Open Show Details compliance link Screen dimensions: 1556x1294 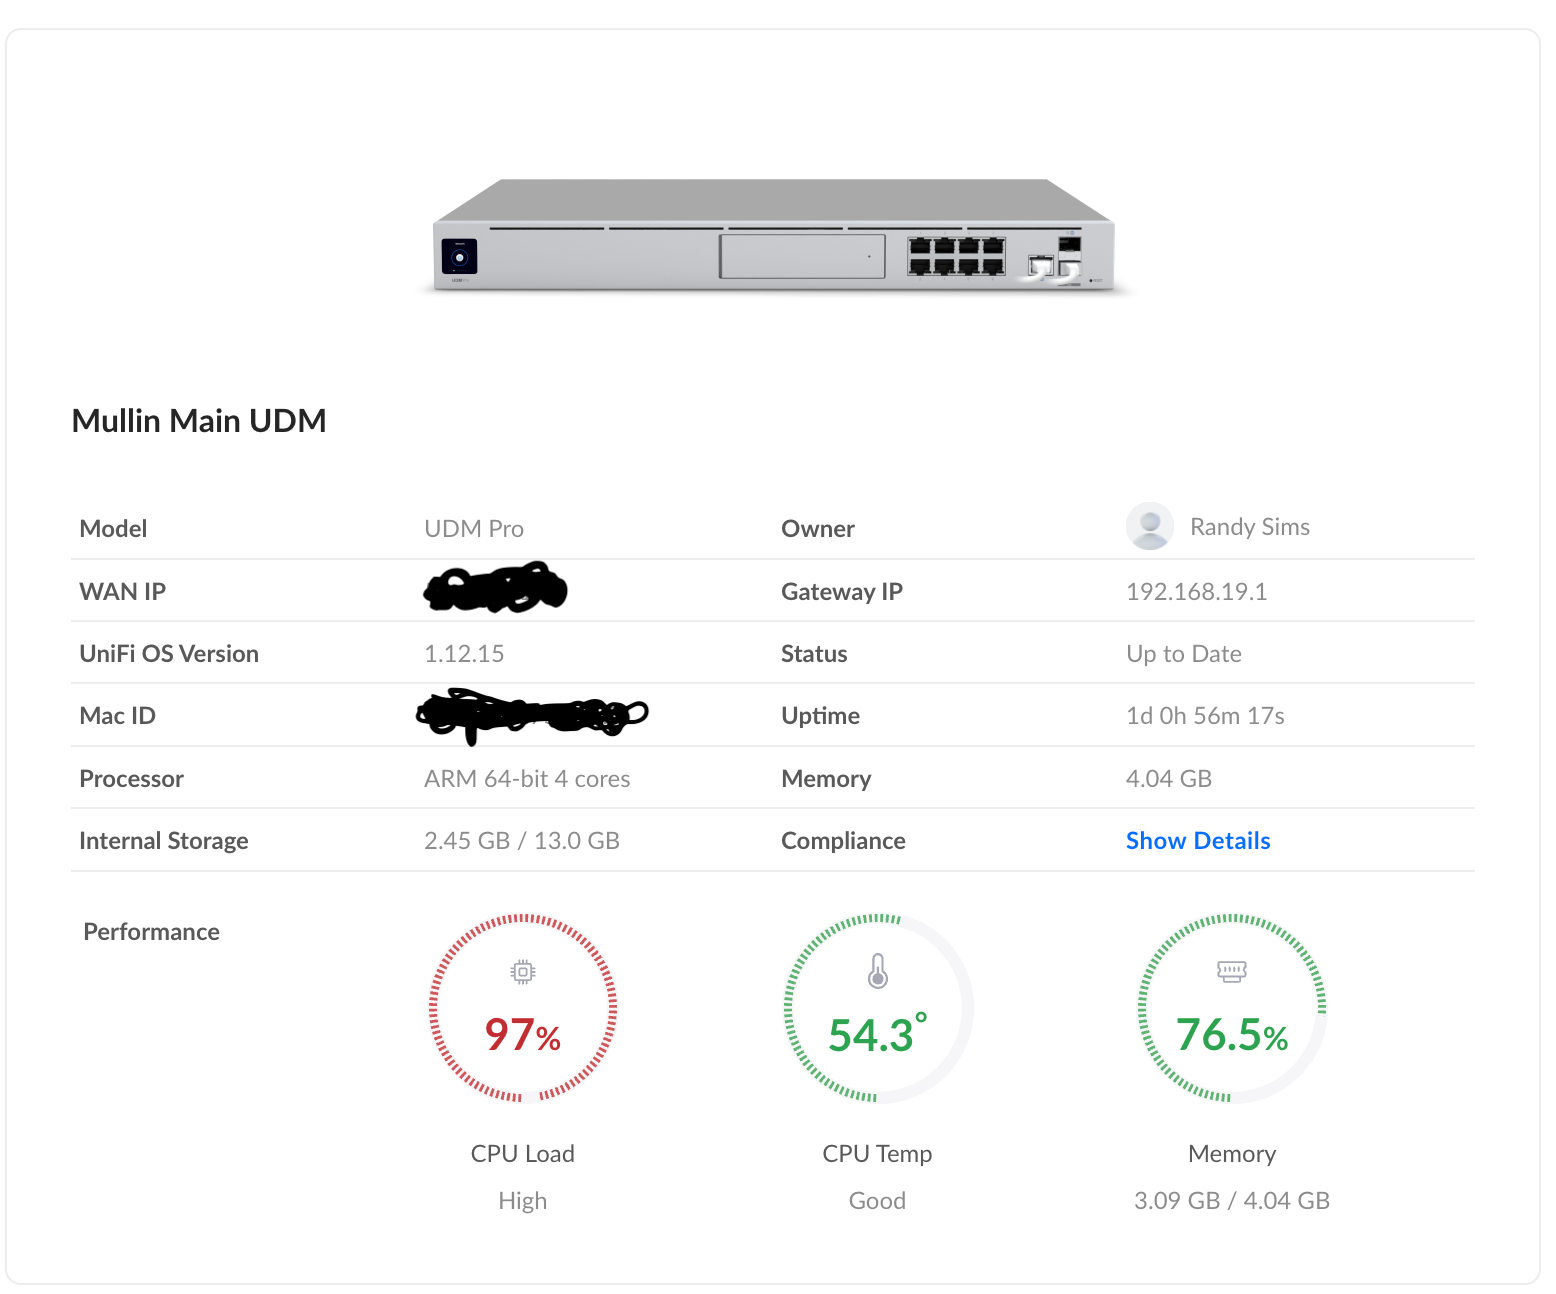(x=1197, y=841)
